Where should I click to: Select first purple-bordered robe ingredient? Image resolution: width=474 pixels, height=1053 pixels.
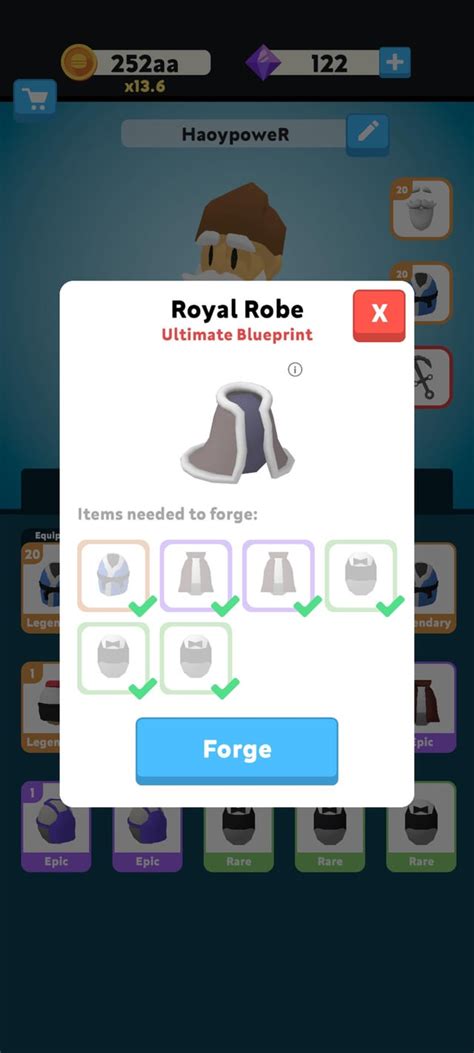coord(196,576)
